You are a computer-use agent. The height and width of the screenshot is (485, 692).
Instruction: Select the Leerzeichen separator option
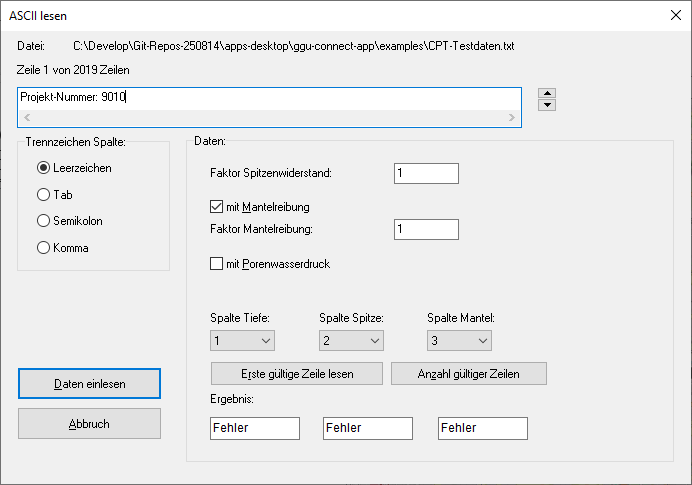44,168
